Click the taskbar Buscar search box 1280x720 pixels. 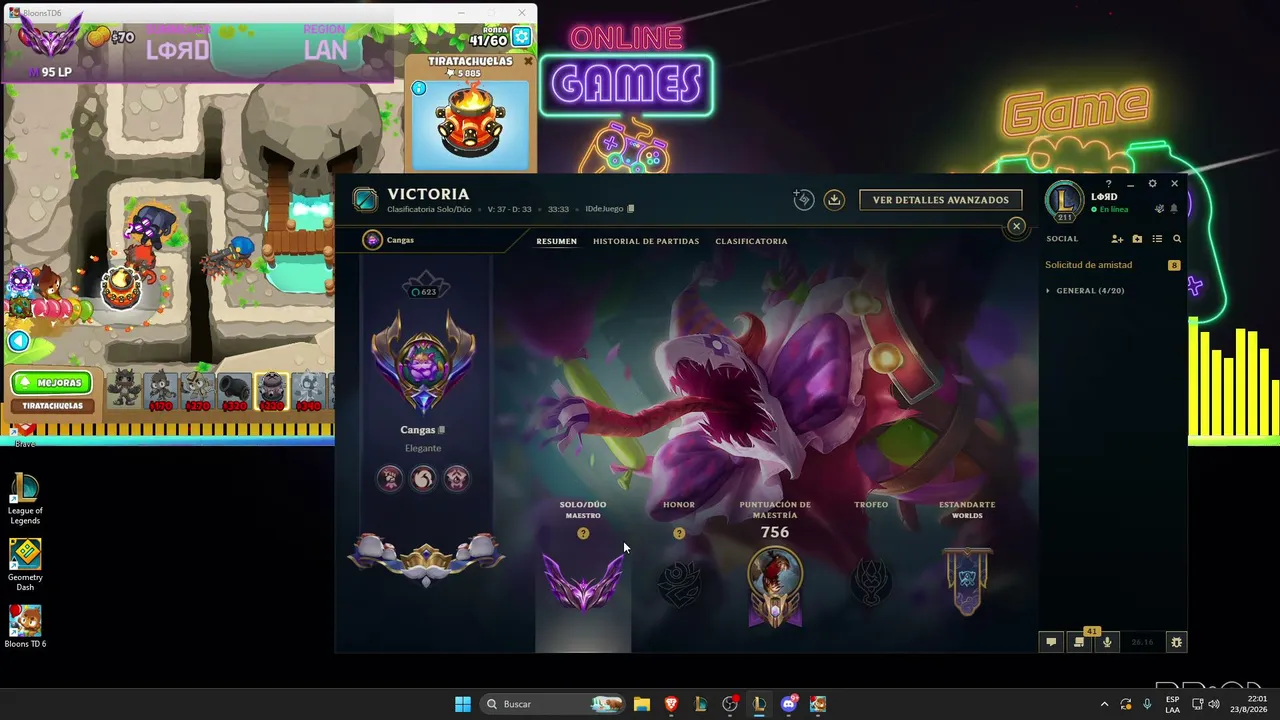click(x=552, y=704)
